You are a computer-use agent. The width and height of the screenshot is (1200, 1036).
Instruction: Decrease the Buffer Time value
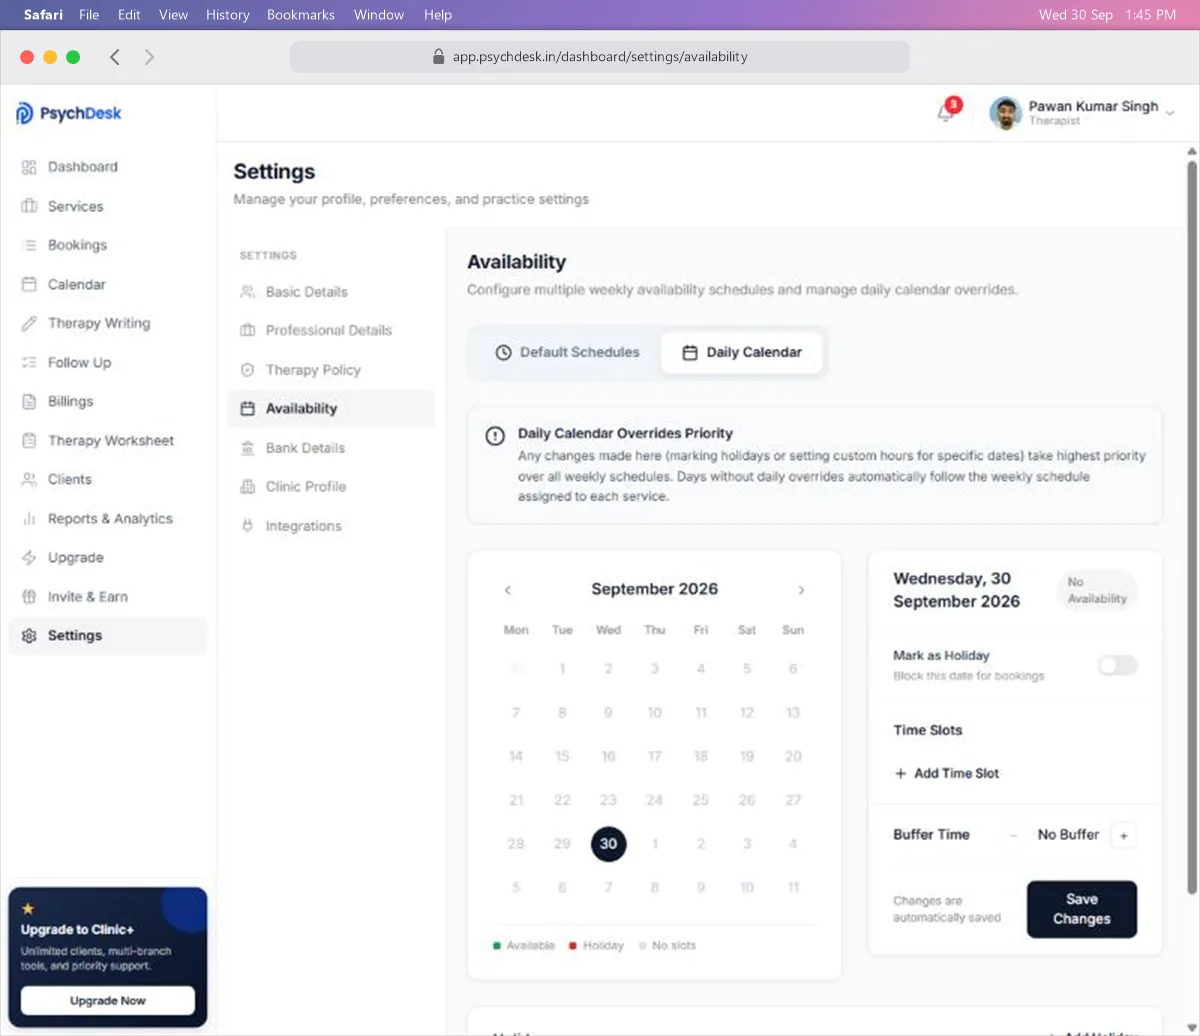(1013, 835)
